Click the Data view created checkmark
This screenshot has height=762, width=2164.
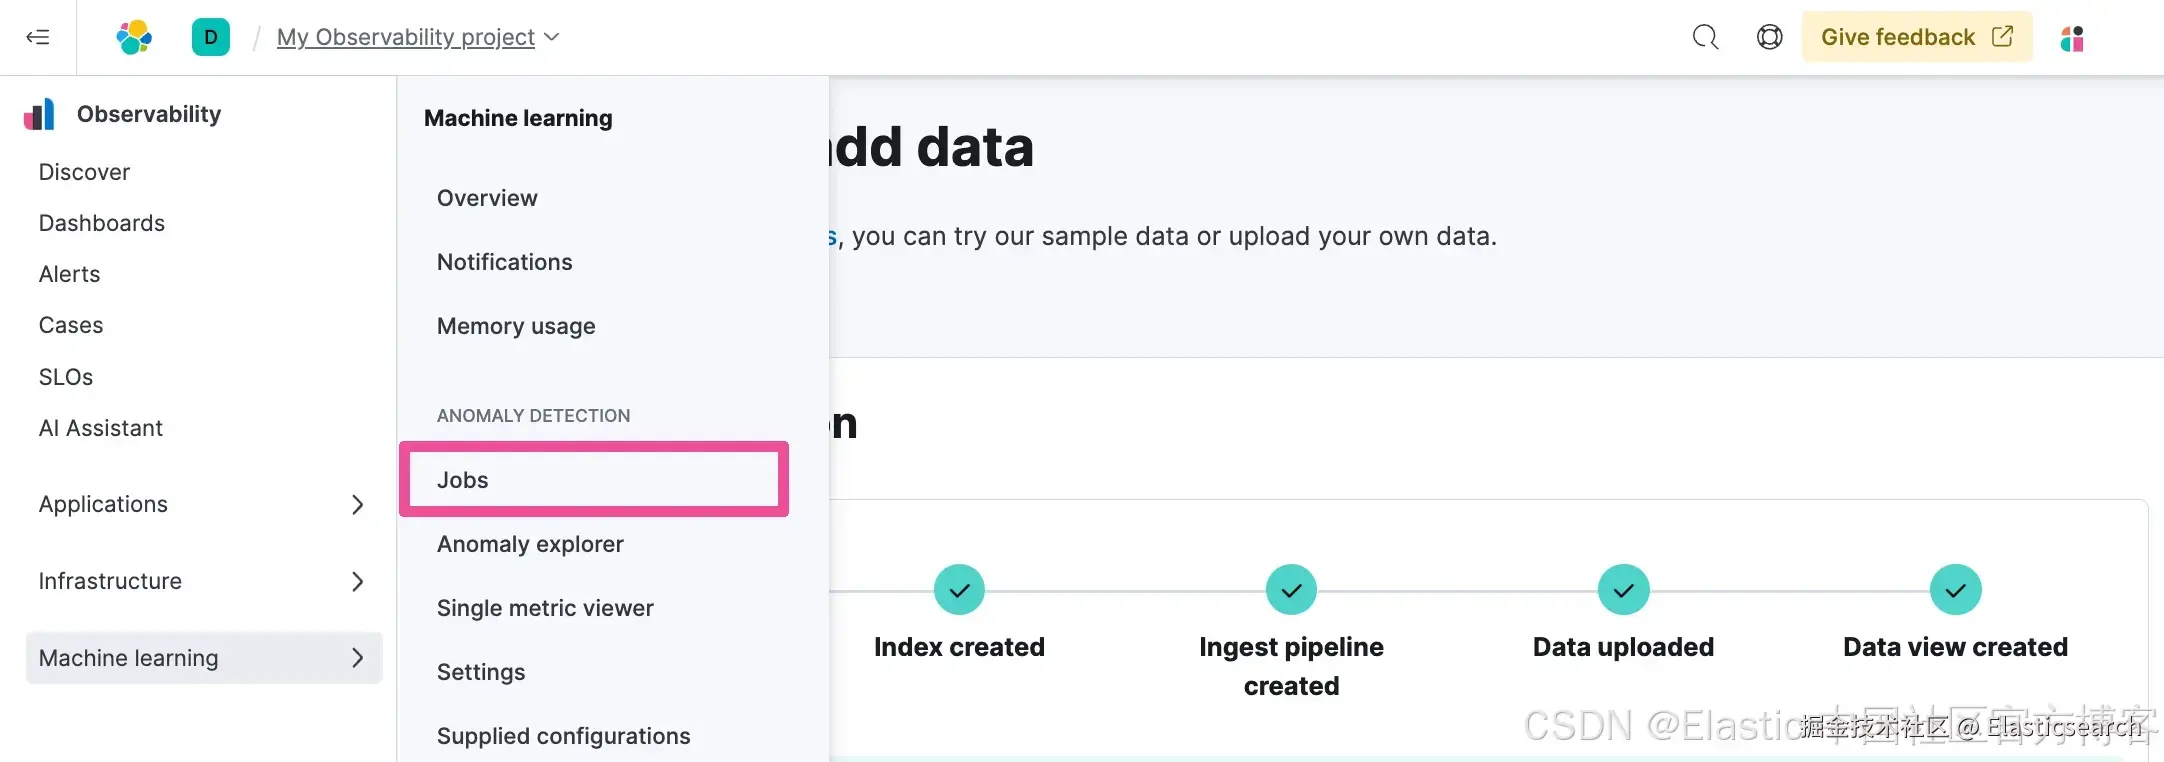point(1955,590)
